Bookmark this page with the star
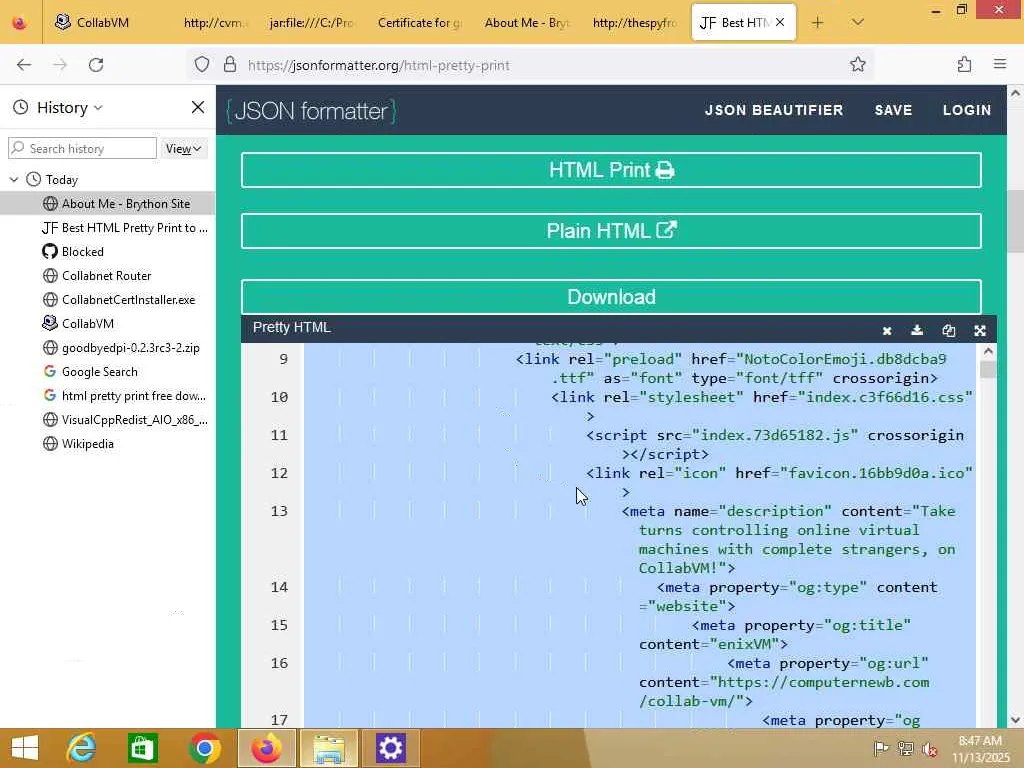 (x=857, y=64)
